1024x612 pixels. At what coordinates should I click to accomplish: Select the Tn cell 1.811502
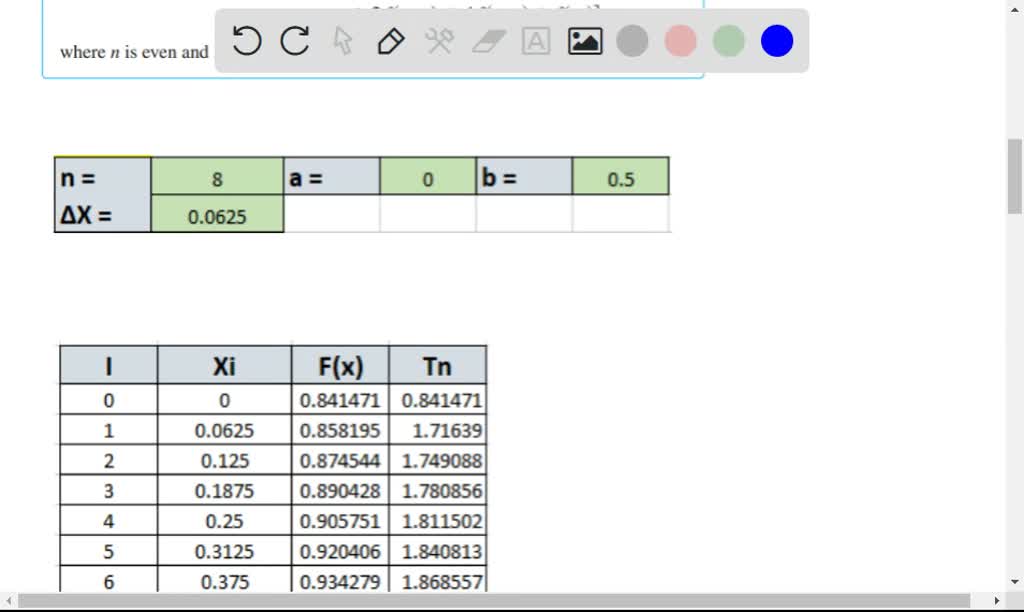(x=438, y=521)
